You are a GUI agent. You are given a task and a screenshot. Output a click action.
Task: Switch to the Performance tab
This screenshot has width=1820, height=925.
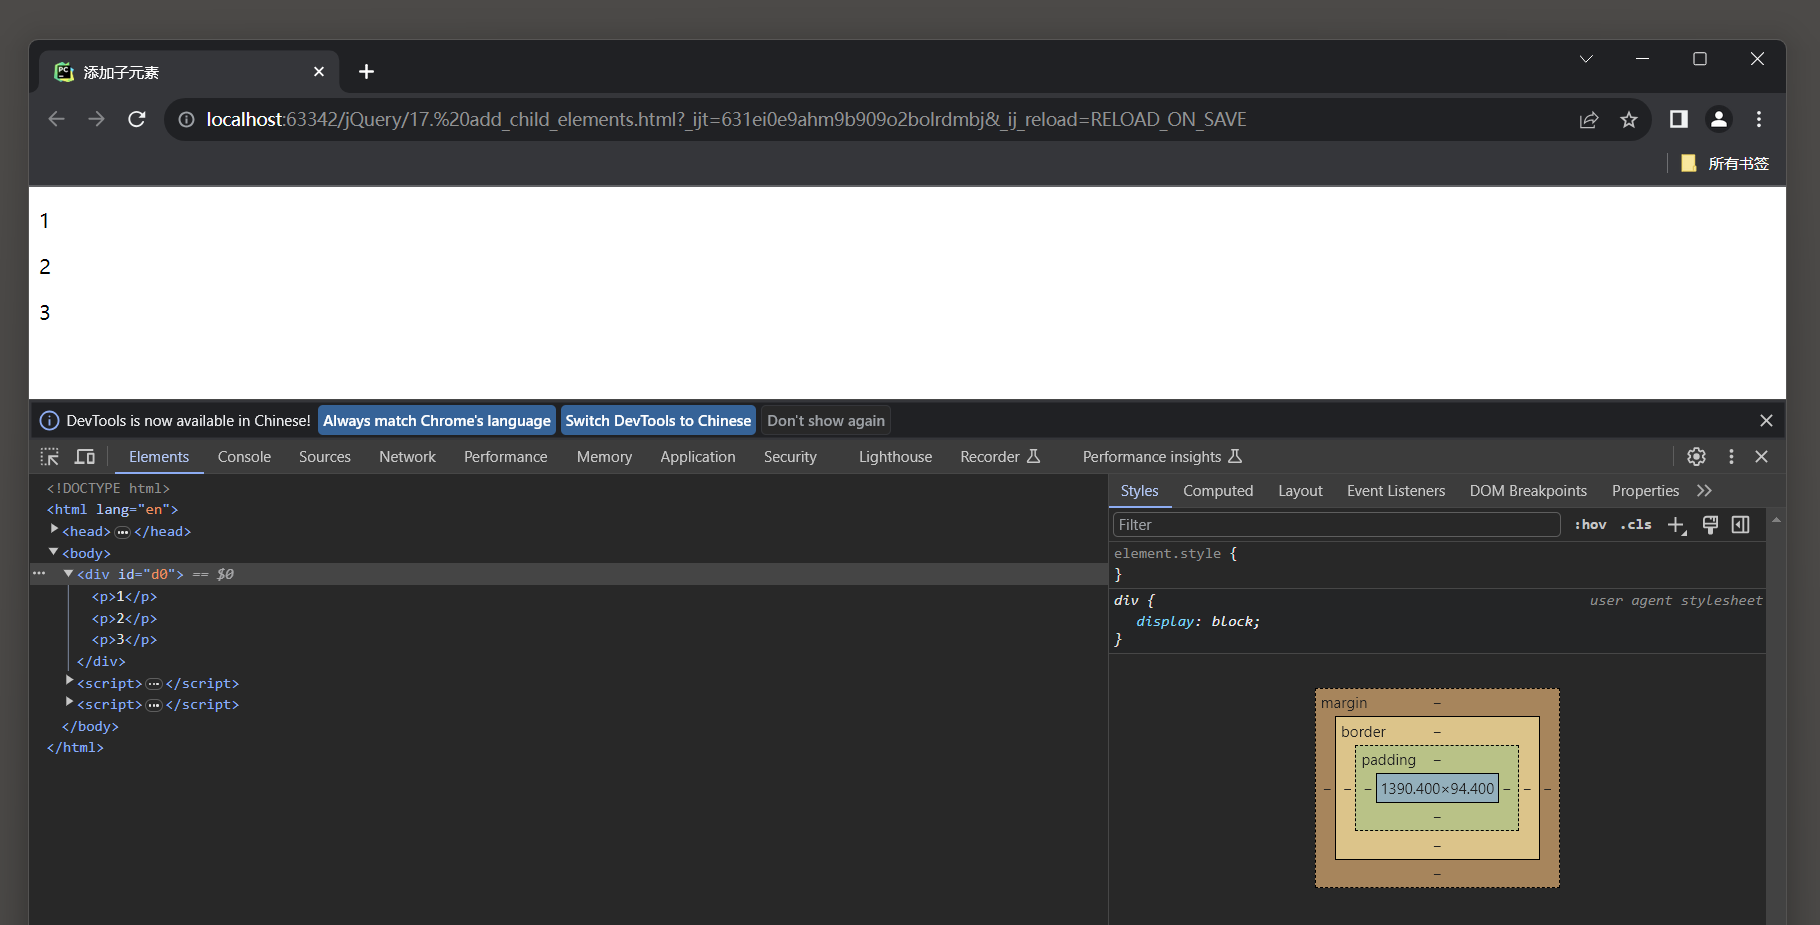(x=506, y=457)
